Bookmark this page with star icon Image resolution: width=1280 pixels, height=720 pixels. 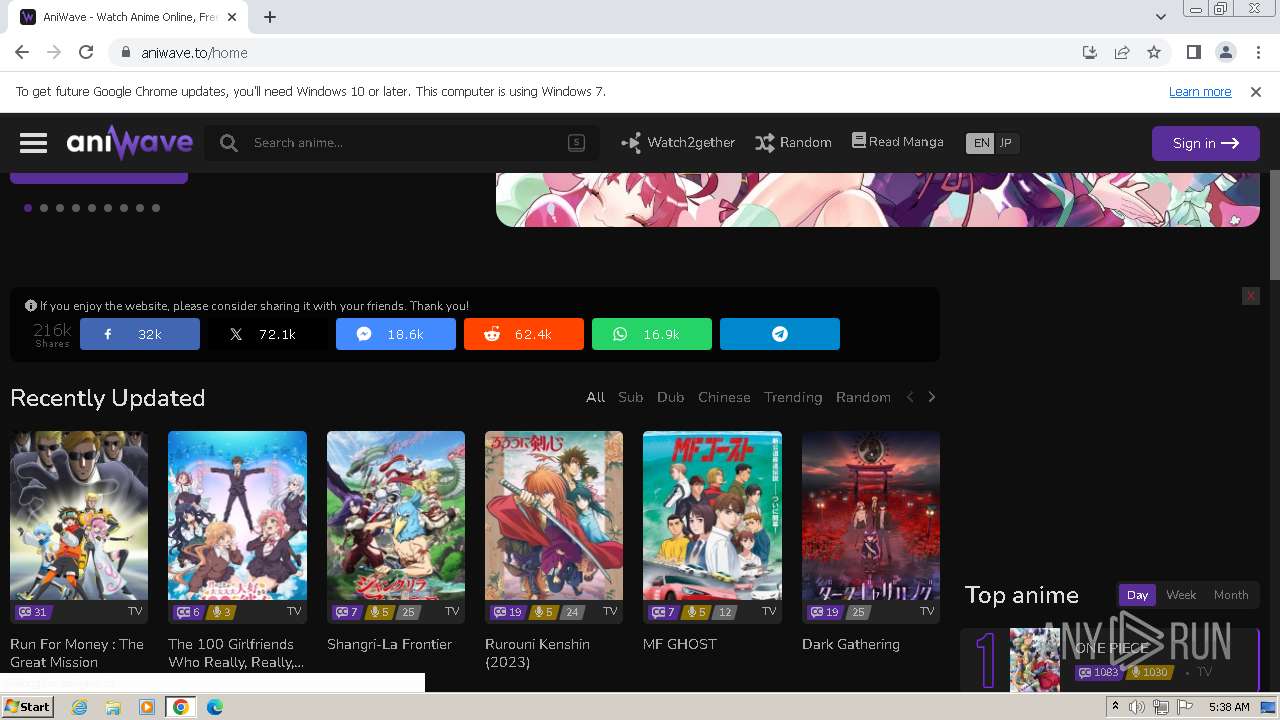[x=1154, y=53]
